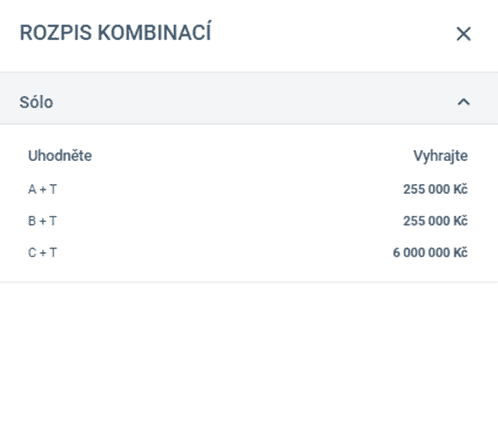Image resolution: width=498 pixels, height=439 pixels.
Task: Select the B + T combination row
Action: [x=248, y=221]
